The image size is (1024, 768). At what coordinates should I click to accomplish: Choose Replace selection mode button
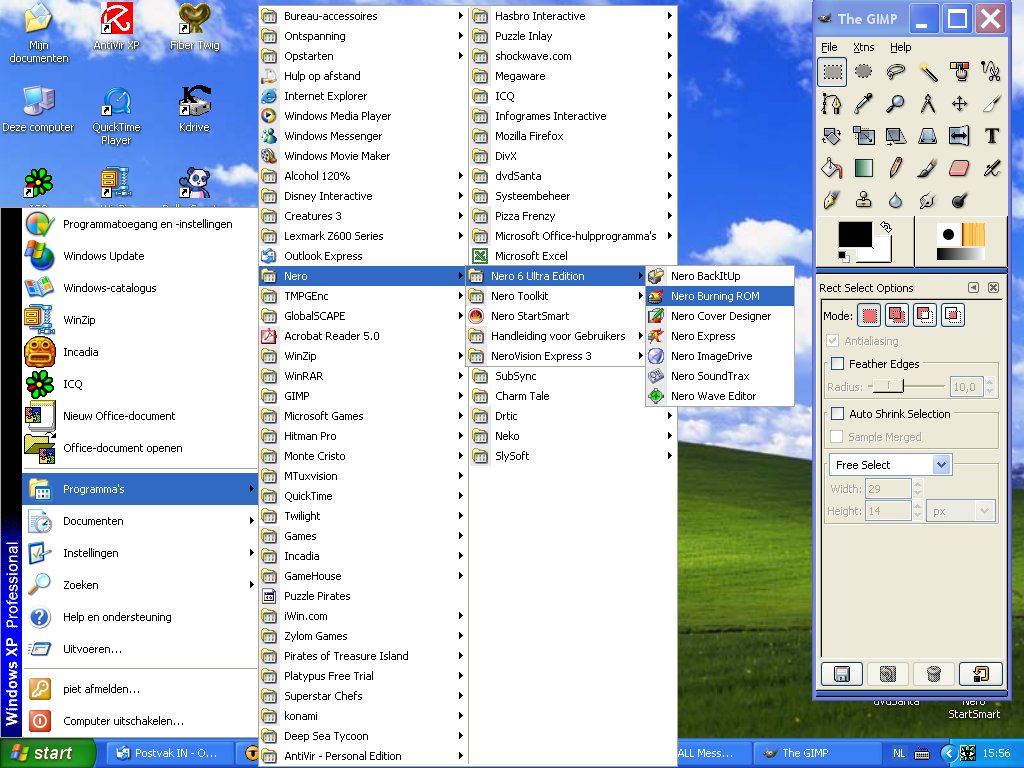tap(869, 315)
